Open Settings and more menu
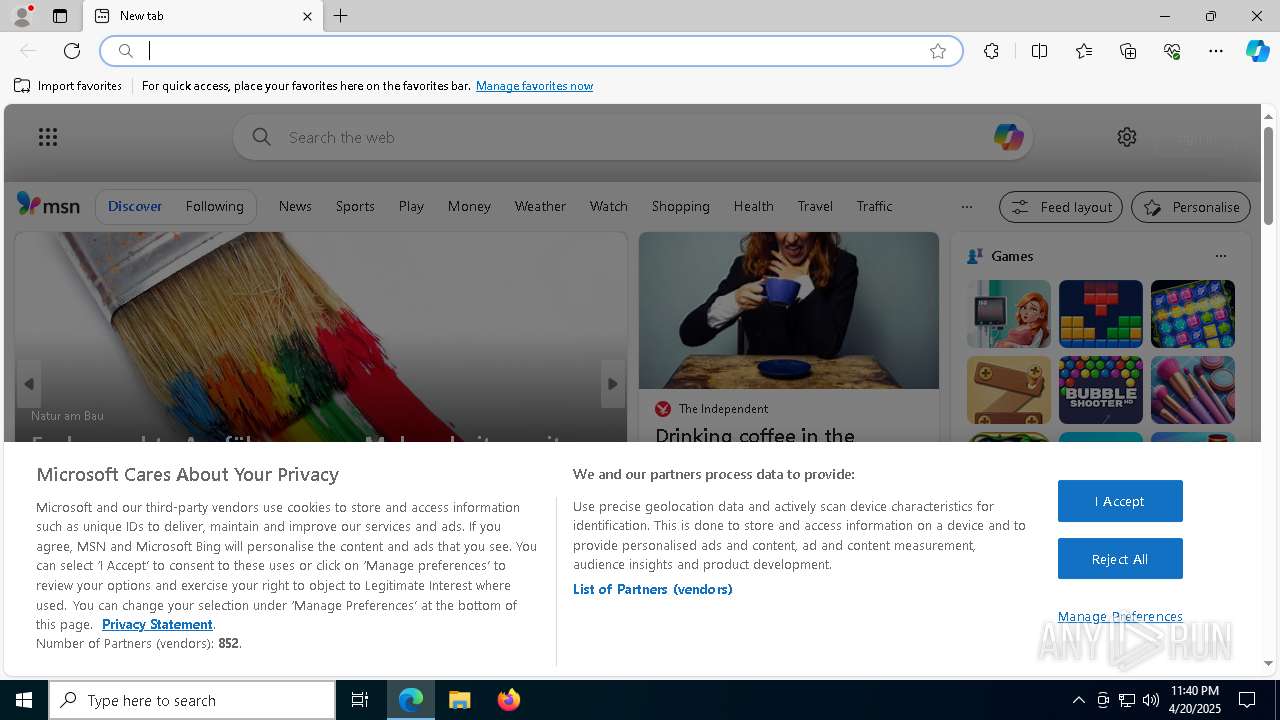 (1216, 51)
